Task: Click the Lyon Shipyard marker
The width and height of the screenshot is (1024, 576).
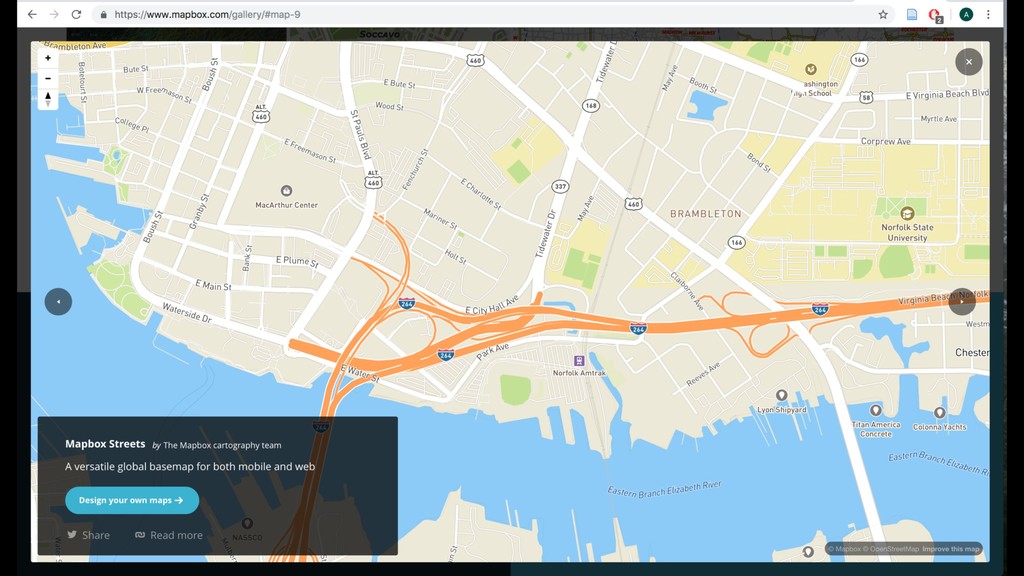Action: tap(781, 395)
